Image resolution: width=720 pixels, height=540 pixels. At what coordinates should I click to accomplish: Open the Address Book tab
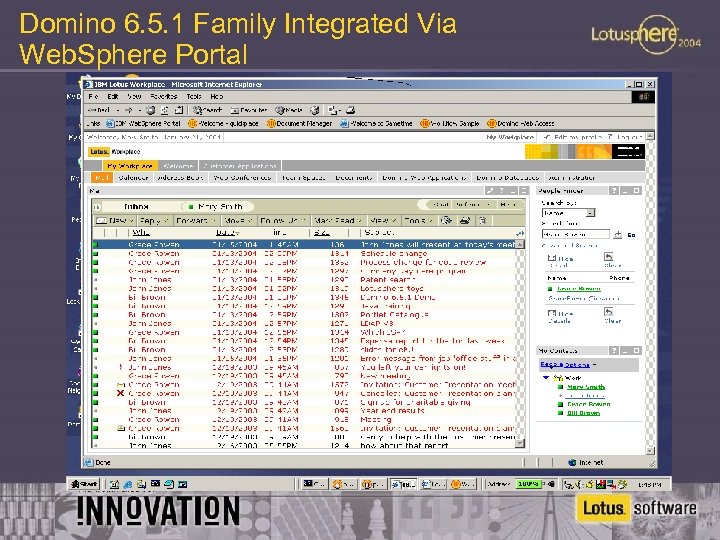pyautogui.click(x=180, y=178)
